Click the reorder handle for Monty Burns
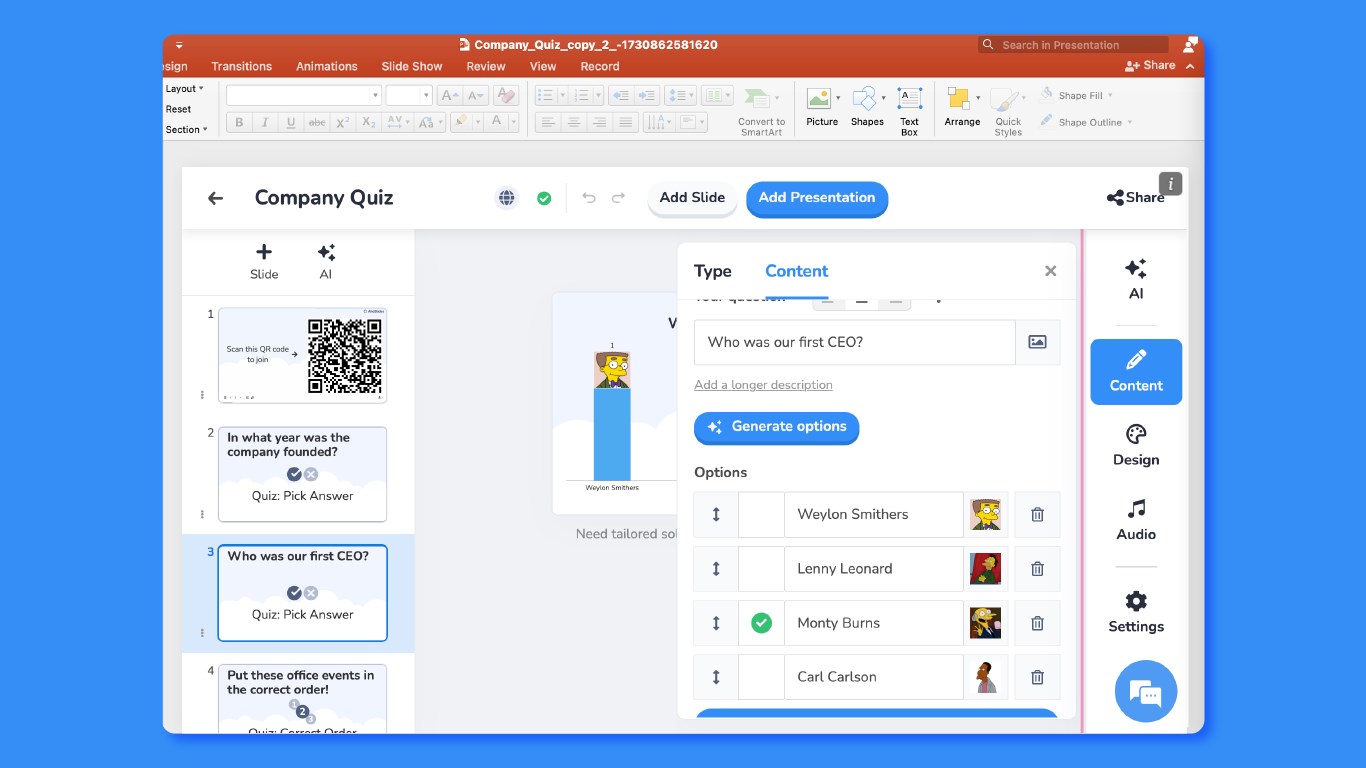Screen dimensions: 1366x768 click(716, 622)
